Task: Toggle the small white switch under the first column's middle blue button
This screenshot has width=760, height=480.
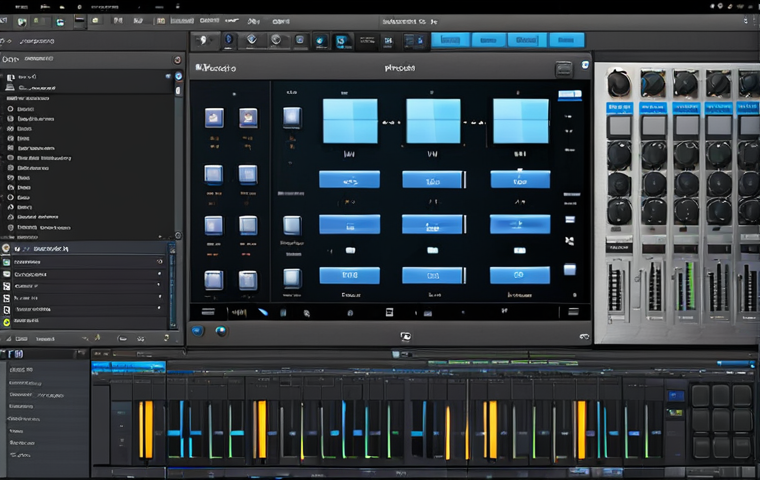Action: click(x=350, y=250)
